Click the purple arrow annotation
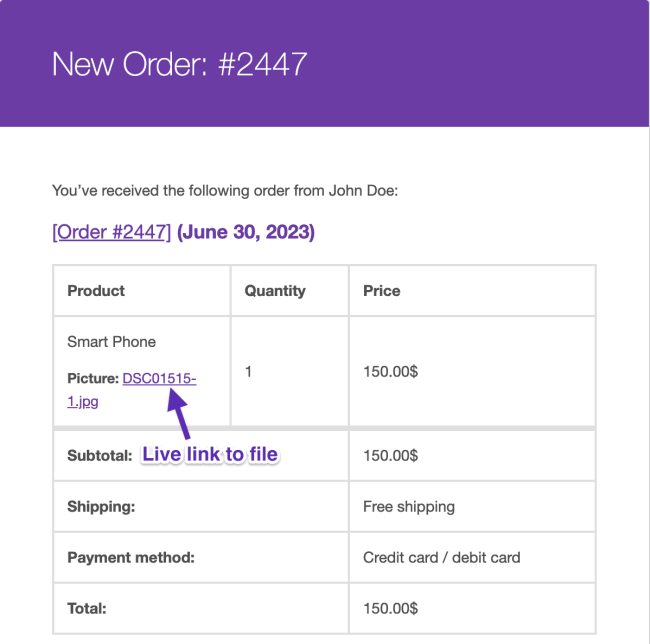This screenshot has width=650, height=644. click(179, 413)
